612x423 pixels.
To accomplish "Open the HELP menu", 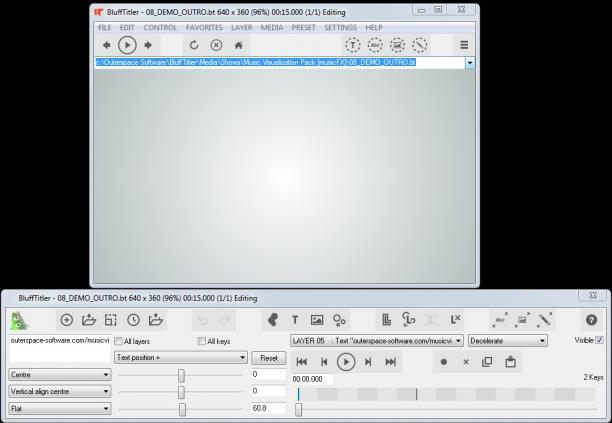I will tap(374, 28).
